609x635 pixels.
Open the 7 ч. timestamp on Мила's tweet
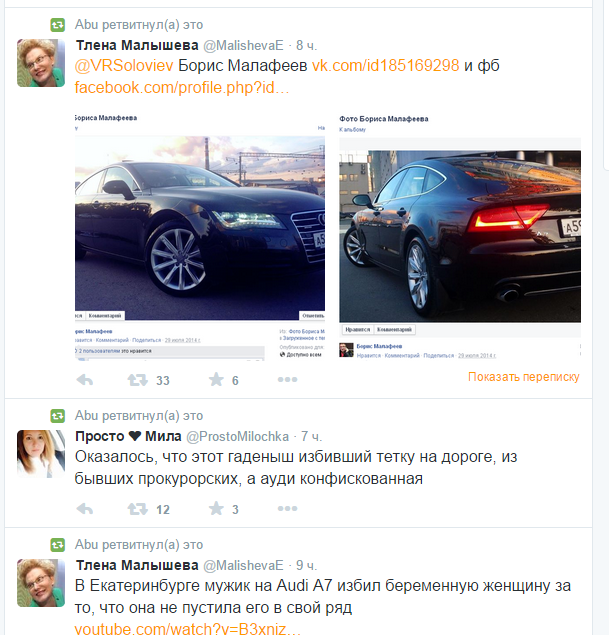pyautogui.click(x=311, y=436)
